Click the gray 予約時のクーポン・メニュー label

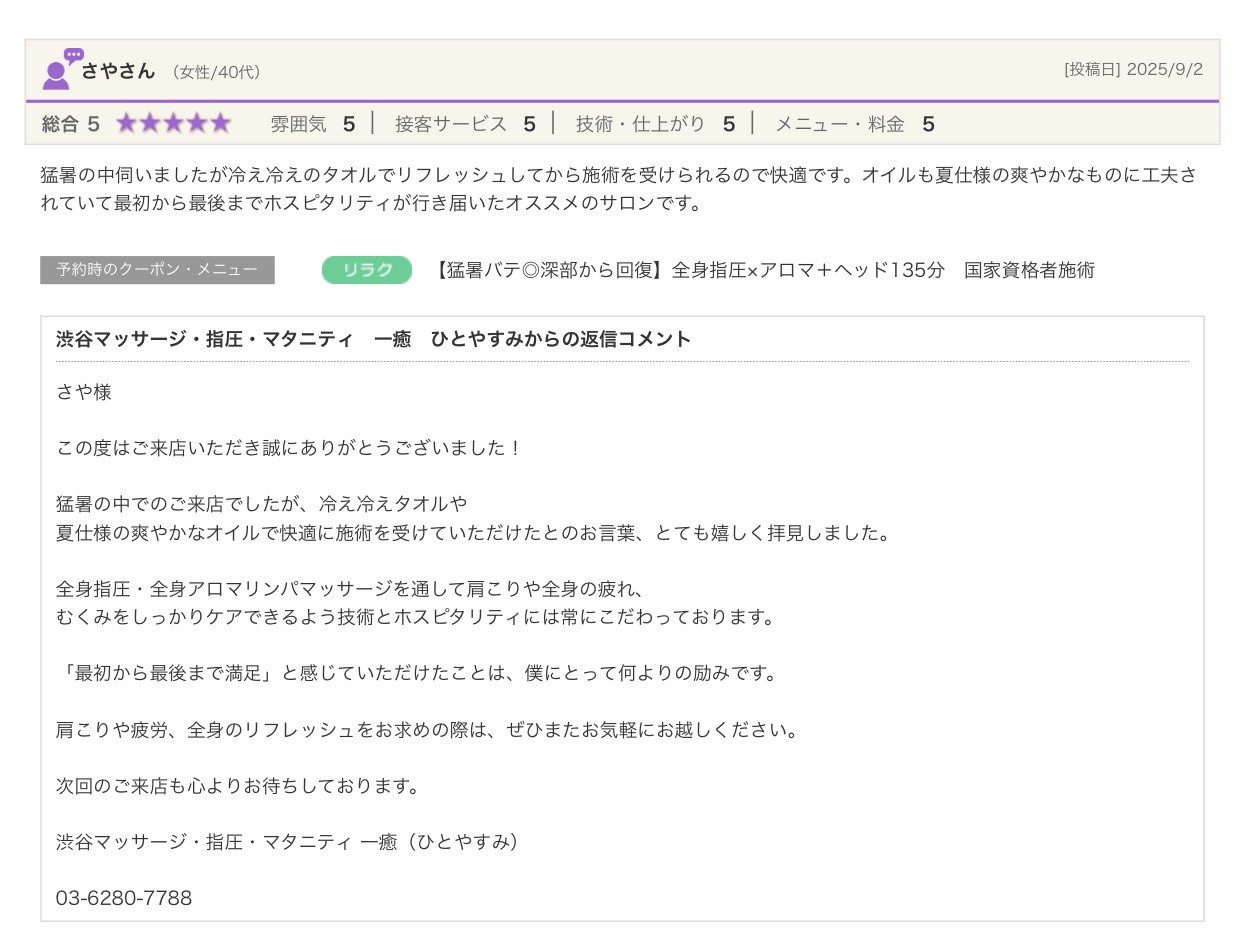pos(157,270)
